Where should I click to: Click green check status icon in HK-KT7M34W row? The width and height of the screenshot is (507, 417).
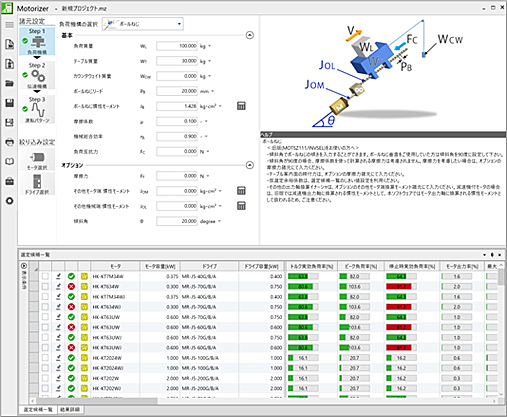point(71,276)
